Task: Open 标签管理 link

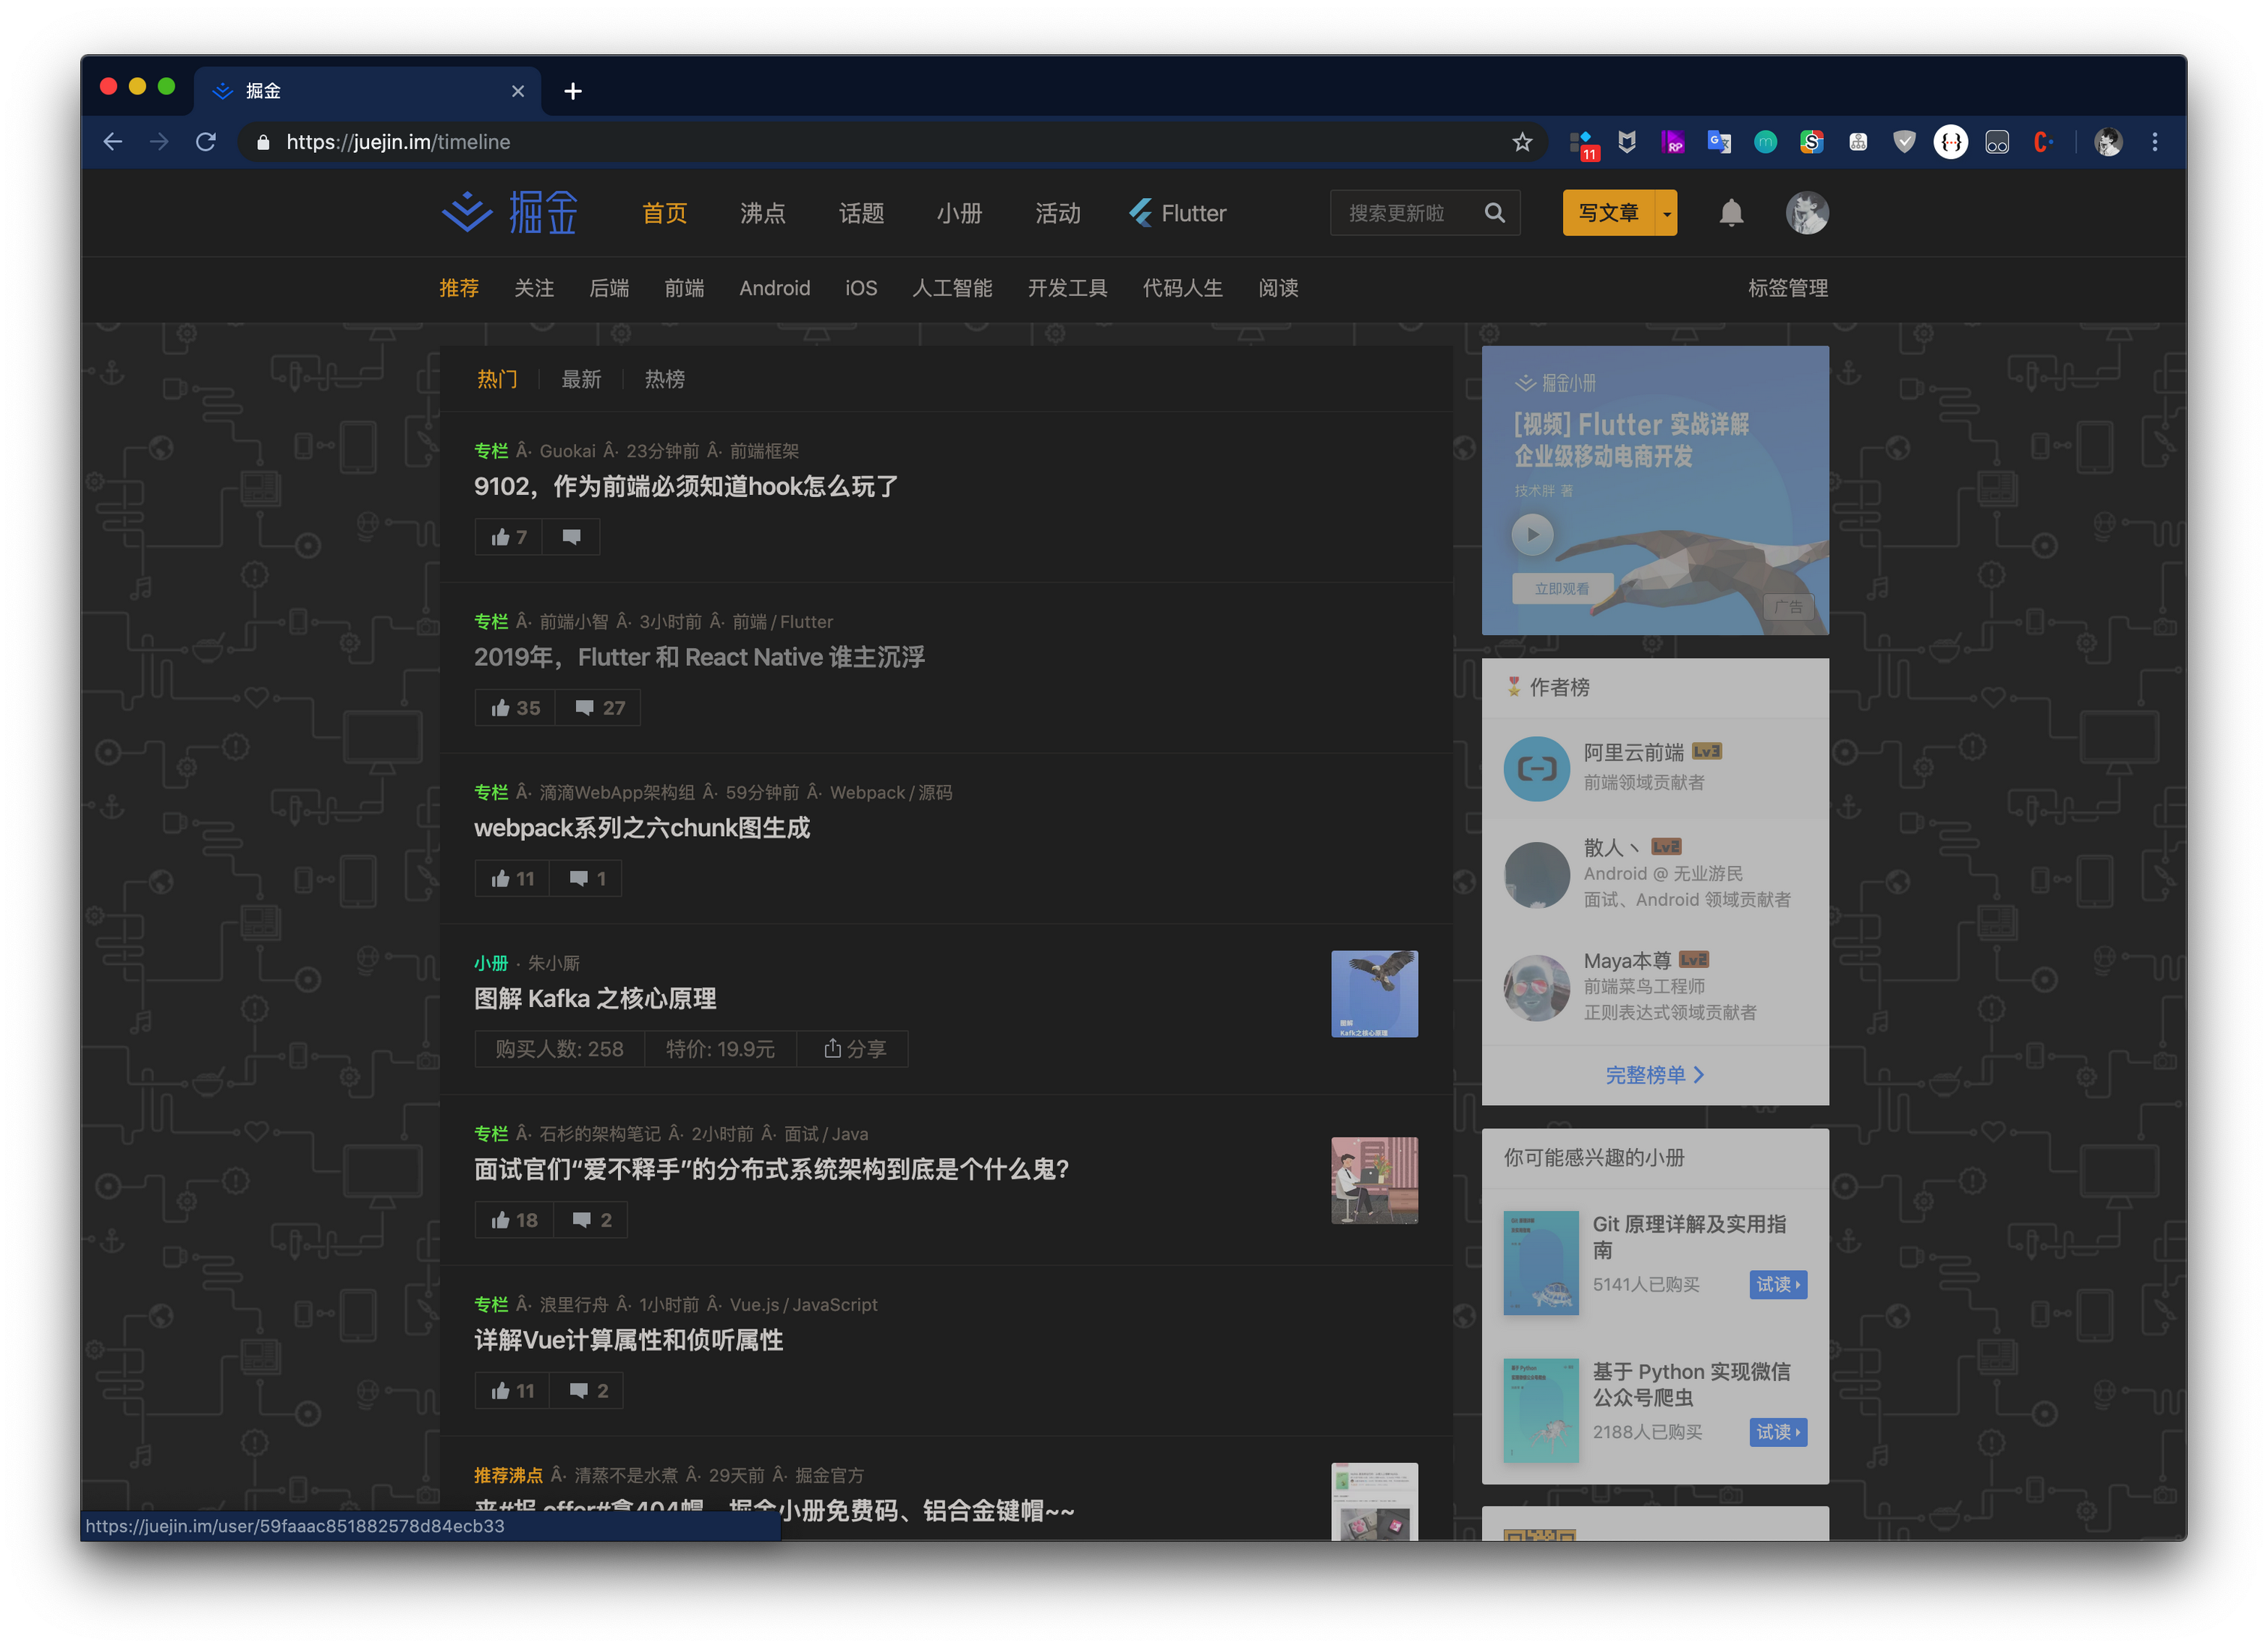Action: pyautogui.click(x=1787, y=288)
